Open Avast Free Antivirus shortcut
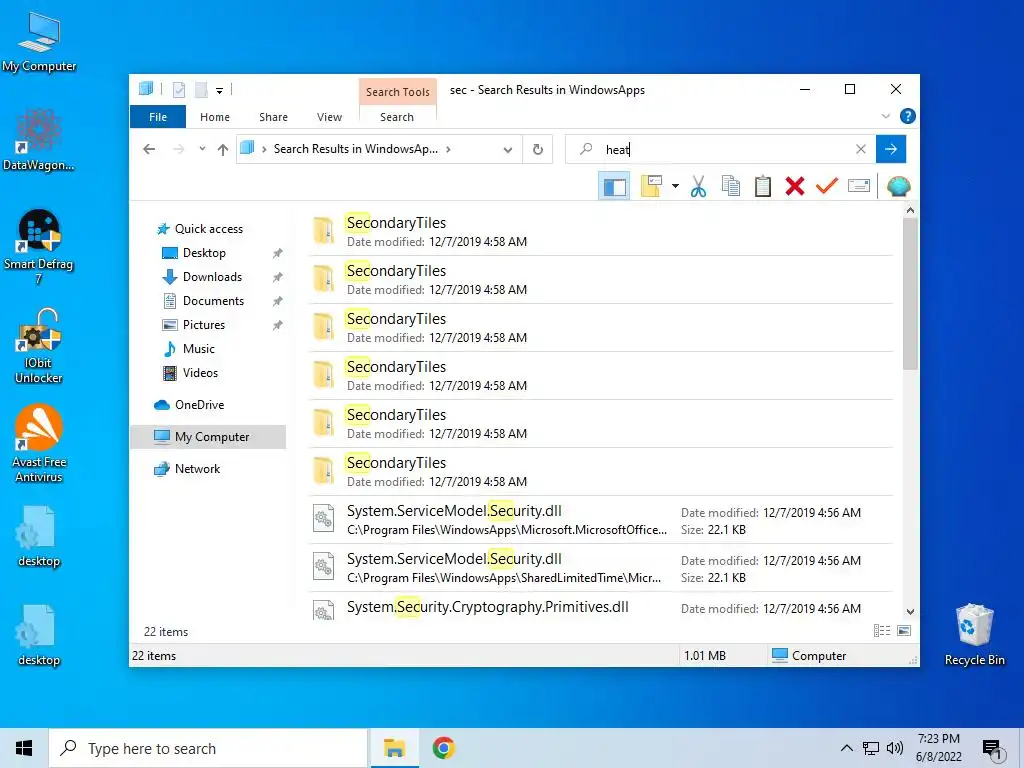 [39, 444]
